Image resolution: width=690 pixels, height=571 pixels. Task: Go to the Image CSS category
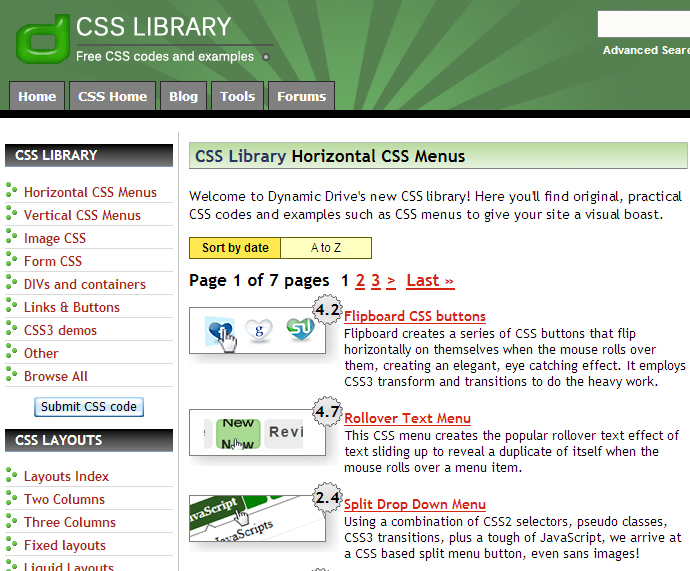(55, 238)
